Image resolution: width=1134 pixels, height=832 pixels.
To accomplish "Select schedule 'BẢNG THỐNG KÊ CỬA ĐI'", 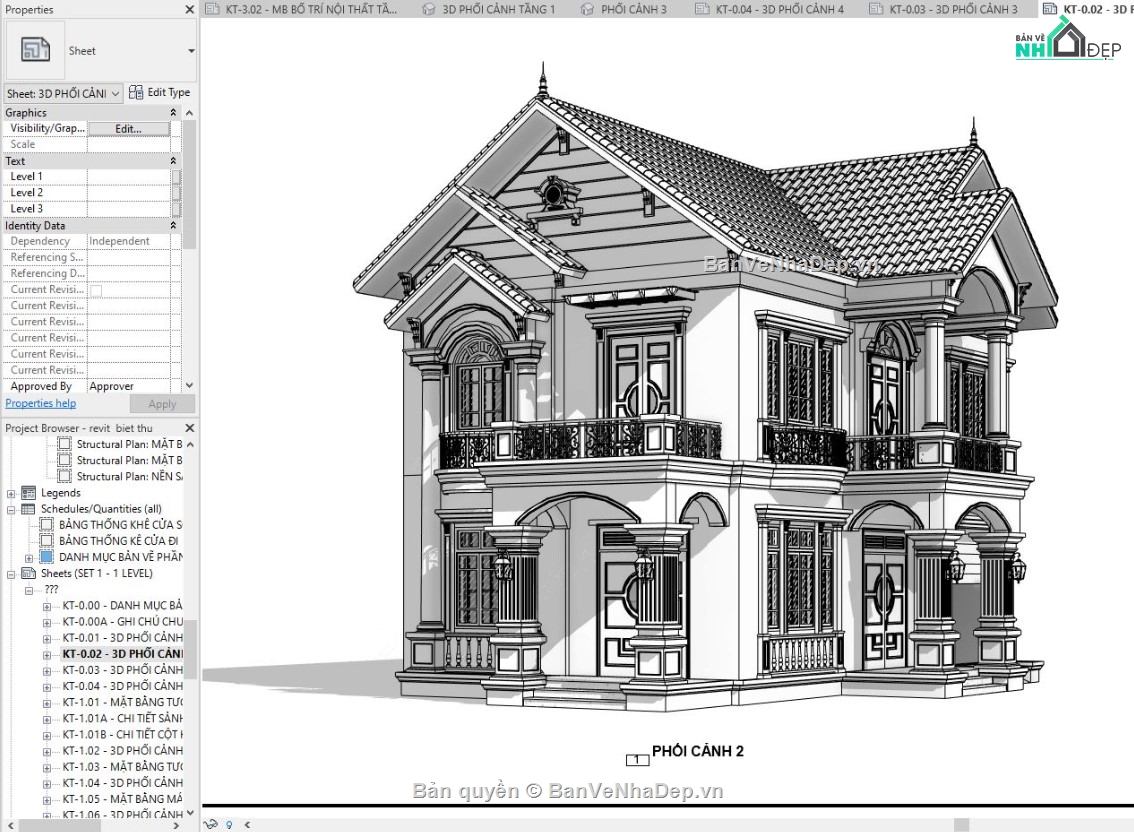I will 119,541.
